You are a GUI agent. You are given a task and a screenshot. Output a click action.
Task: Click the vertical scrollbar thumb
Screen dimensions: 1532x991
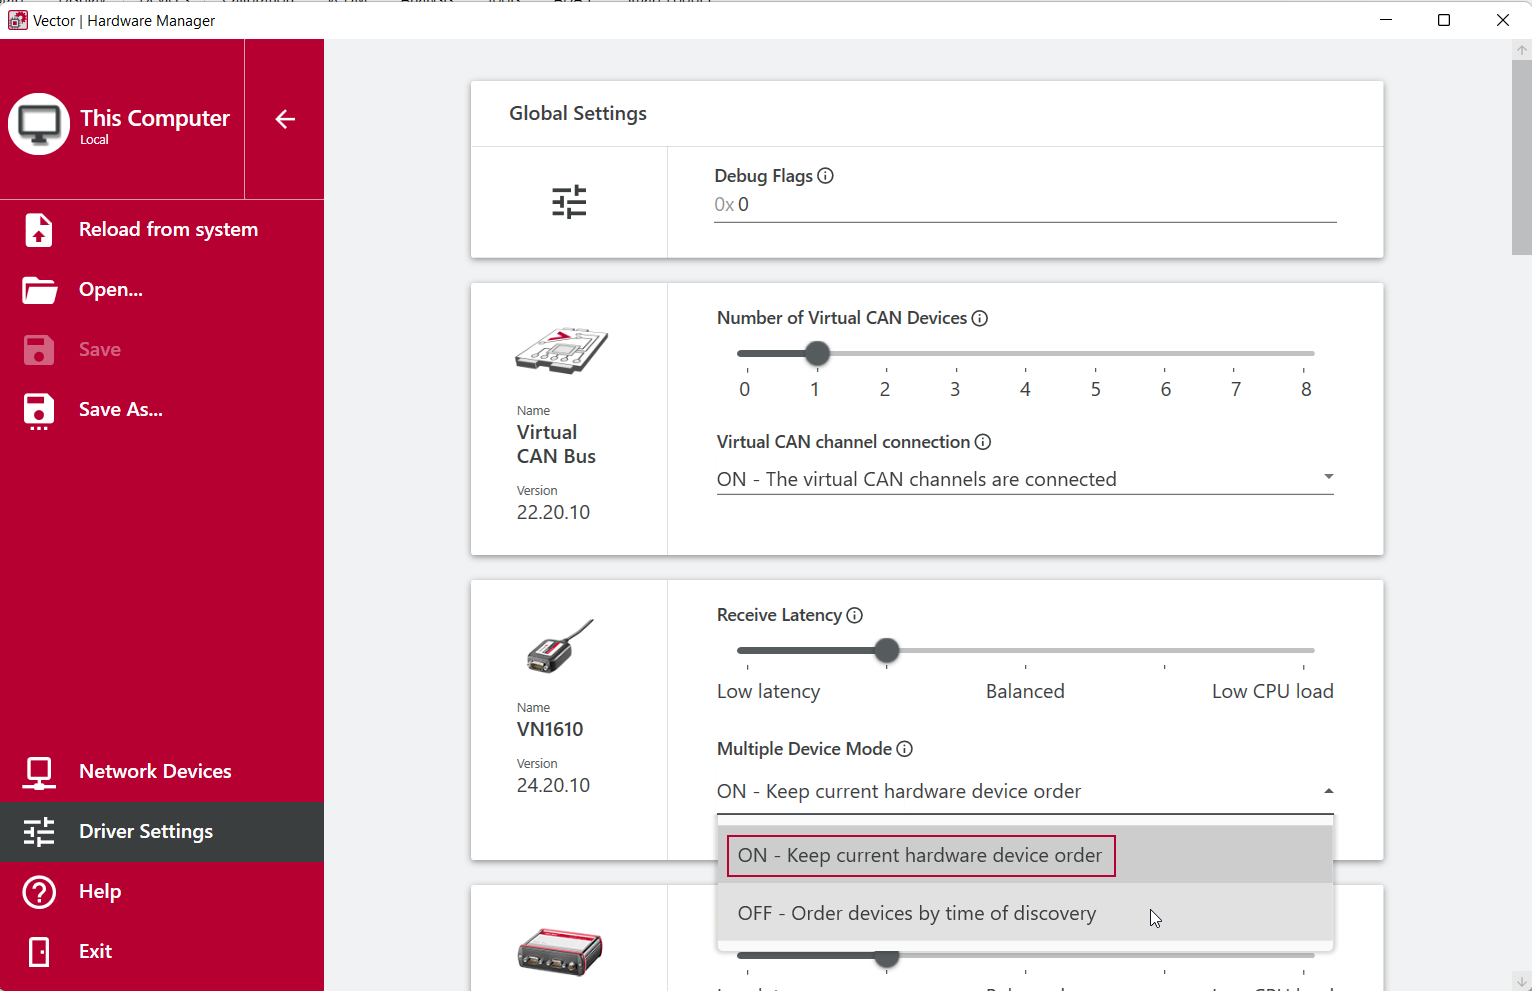pyautogui.click(x=1522, y=157)
